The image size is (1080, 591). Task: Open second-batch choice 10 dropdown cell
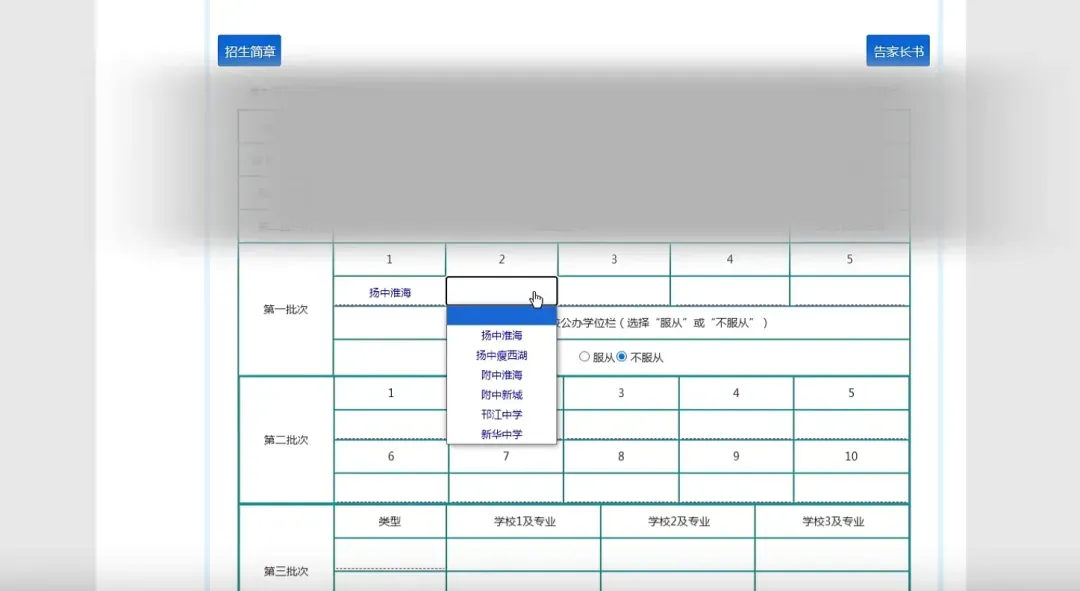point(851,488)
